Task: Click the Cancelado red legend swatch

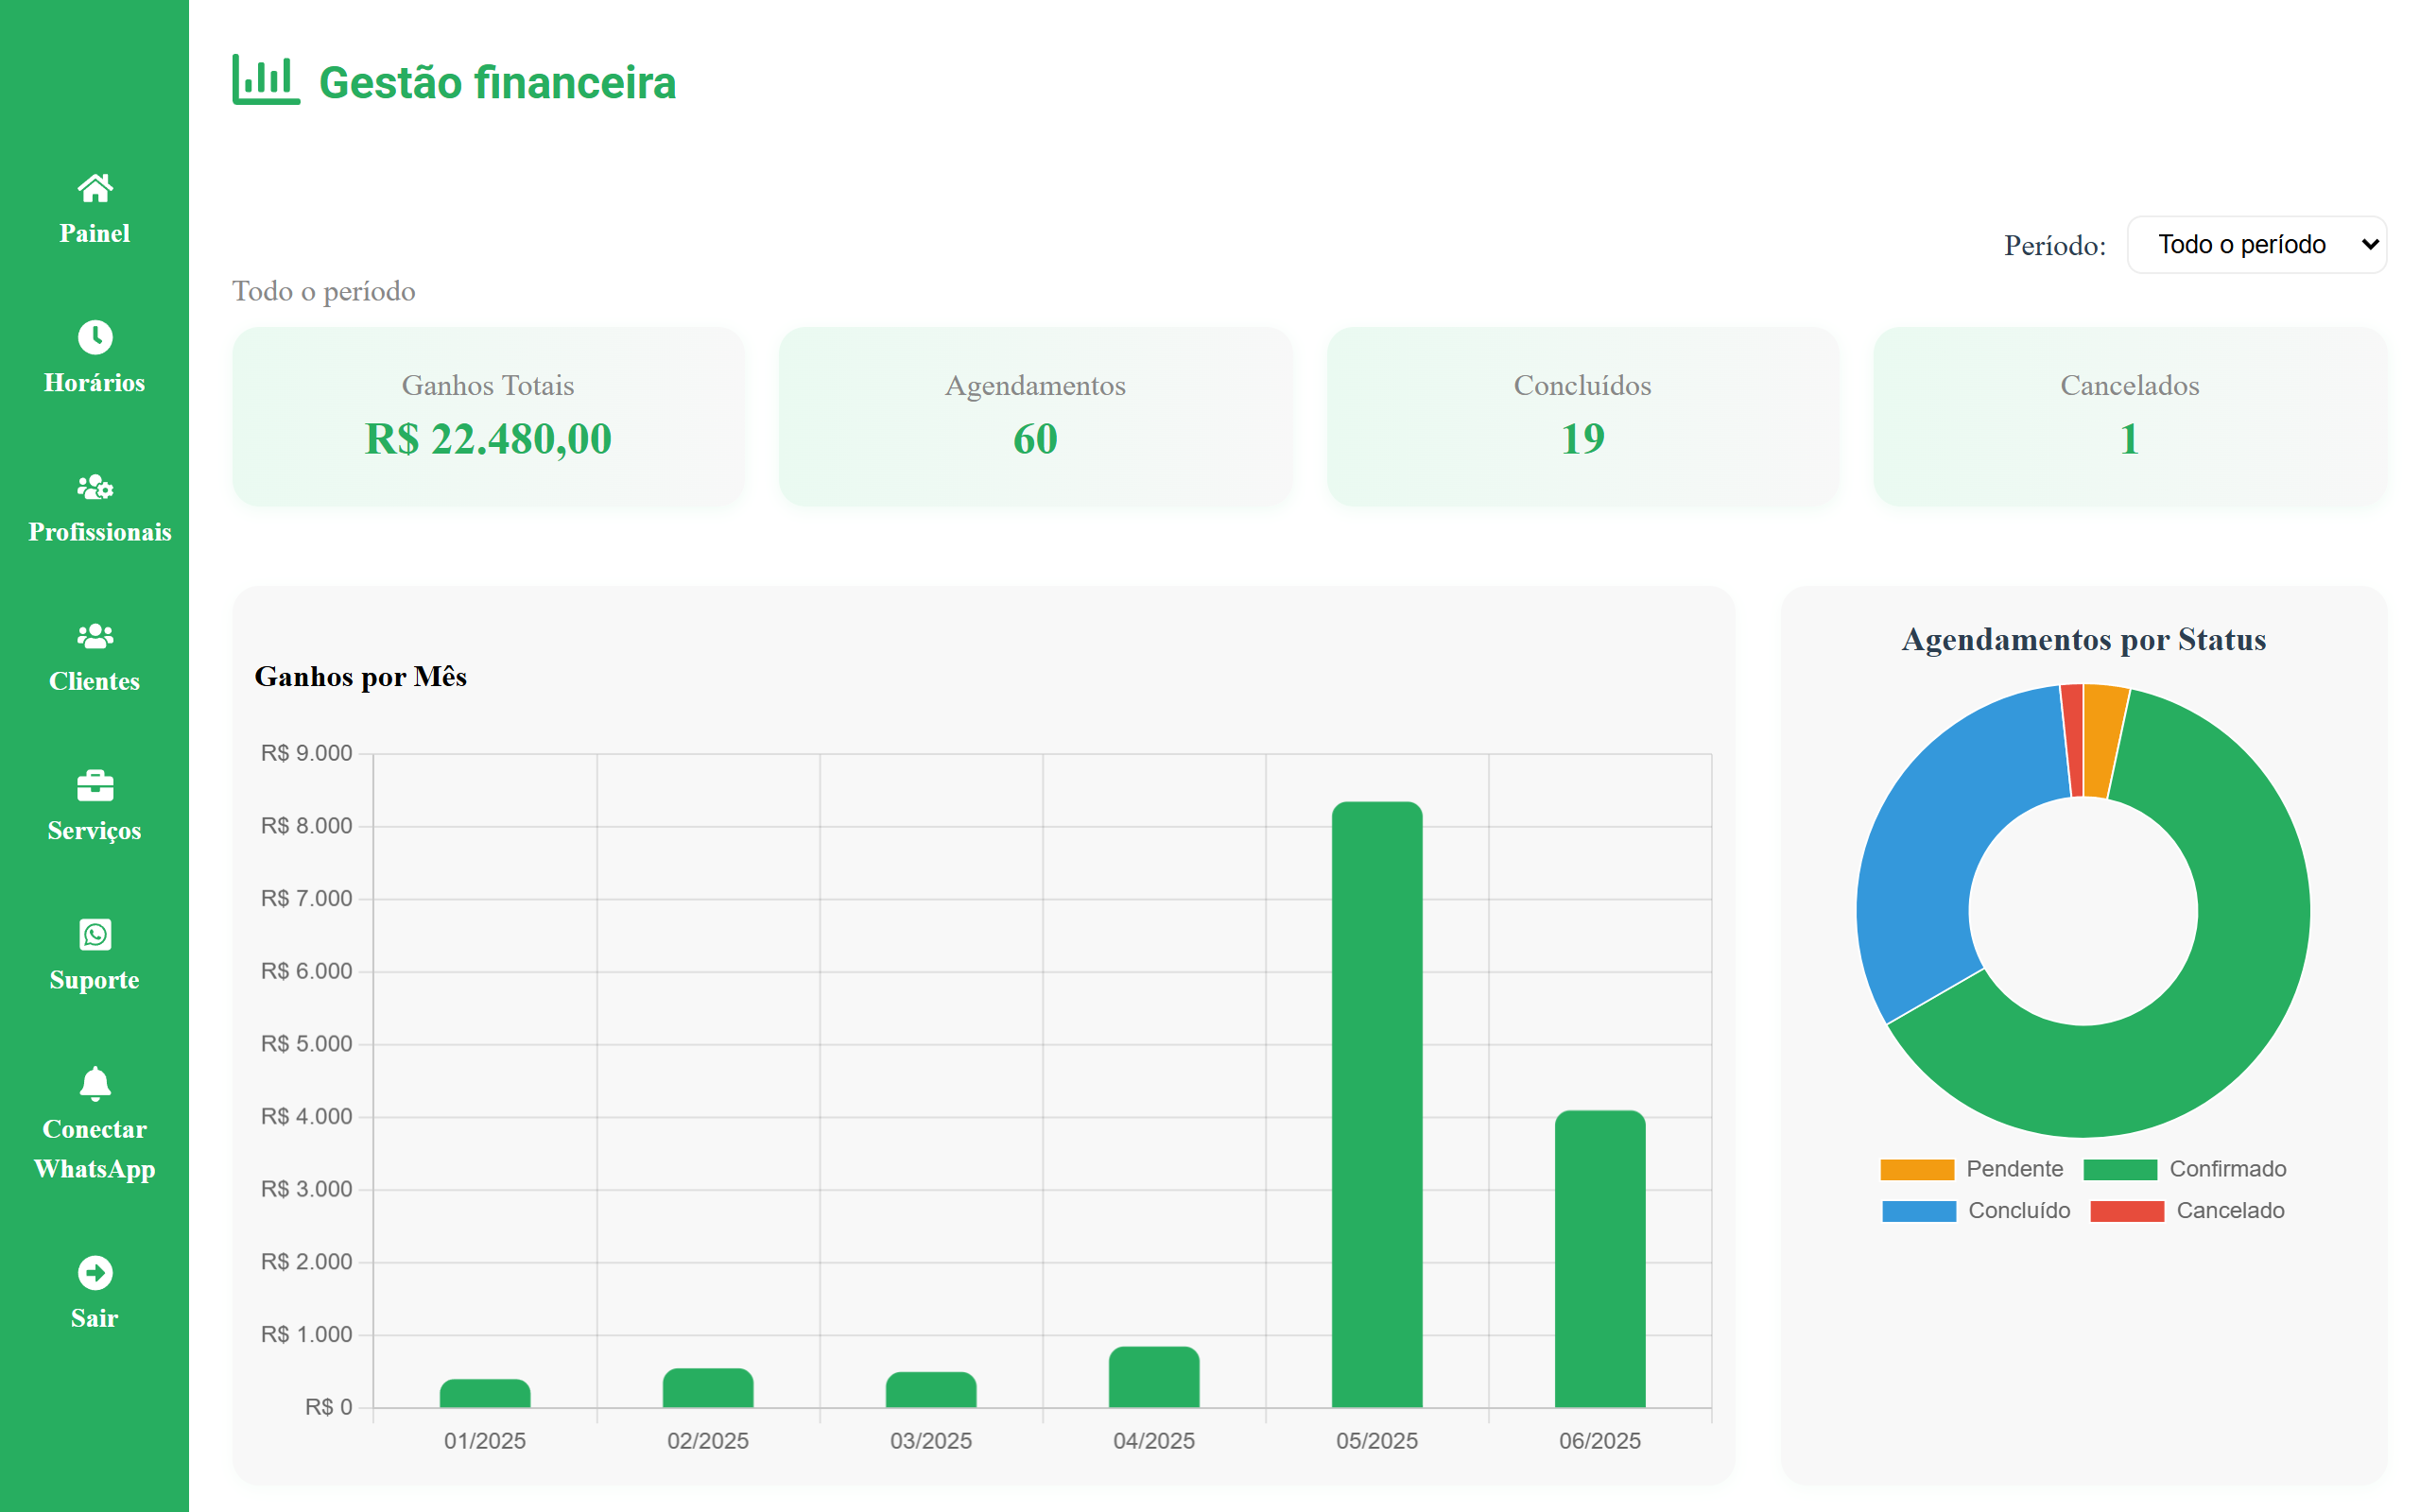Action: pyautogui.click(x=2126, y=1211)
